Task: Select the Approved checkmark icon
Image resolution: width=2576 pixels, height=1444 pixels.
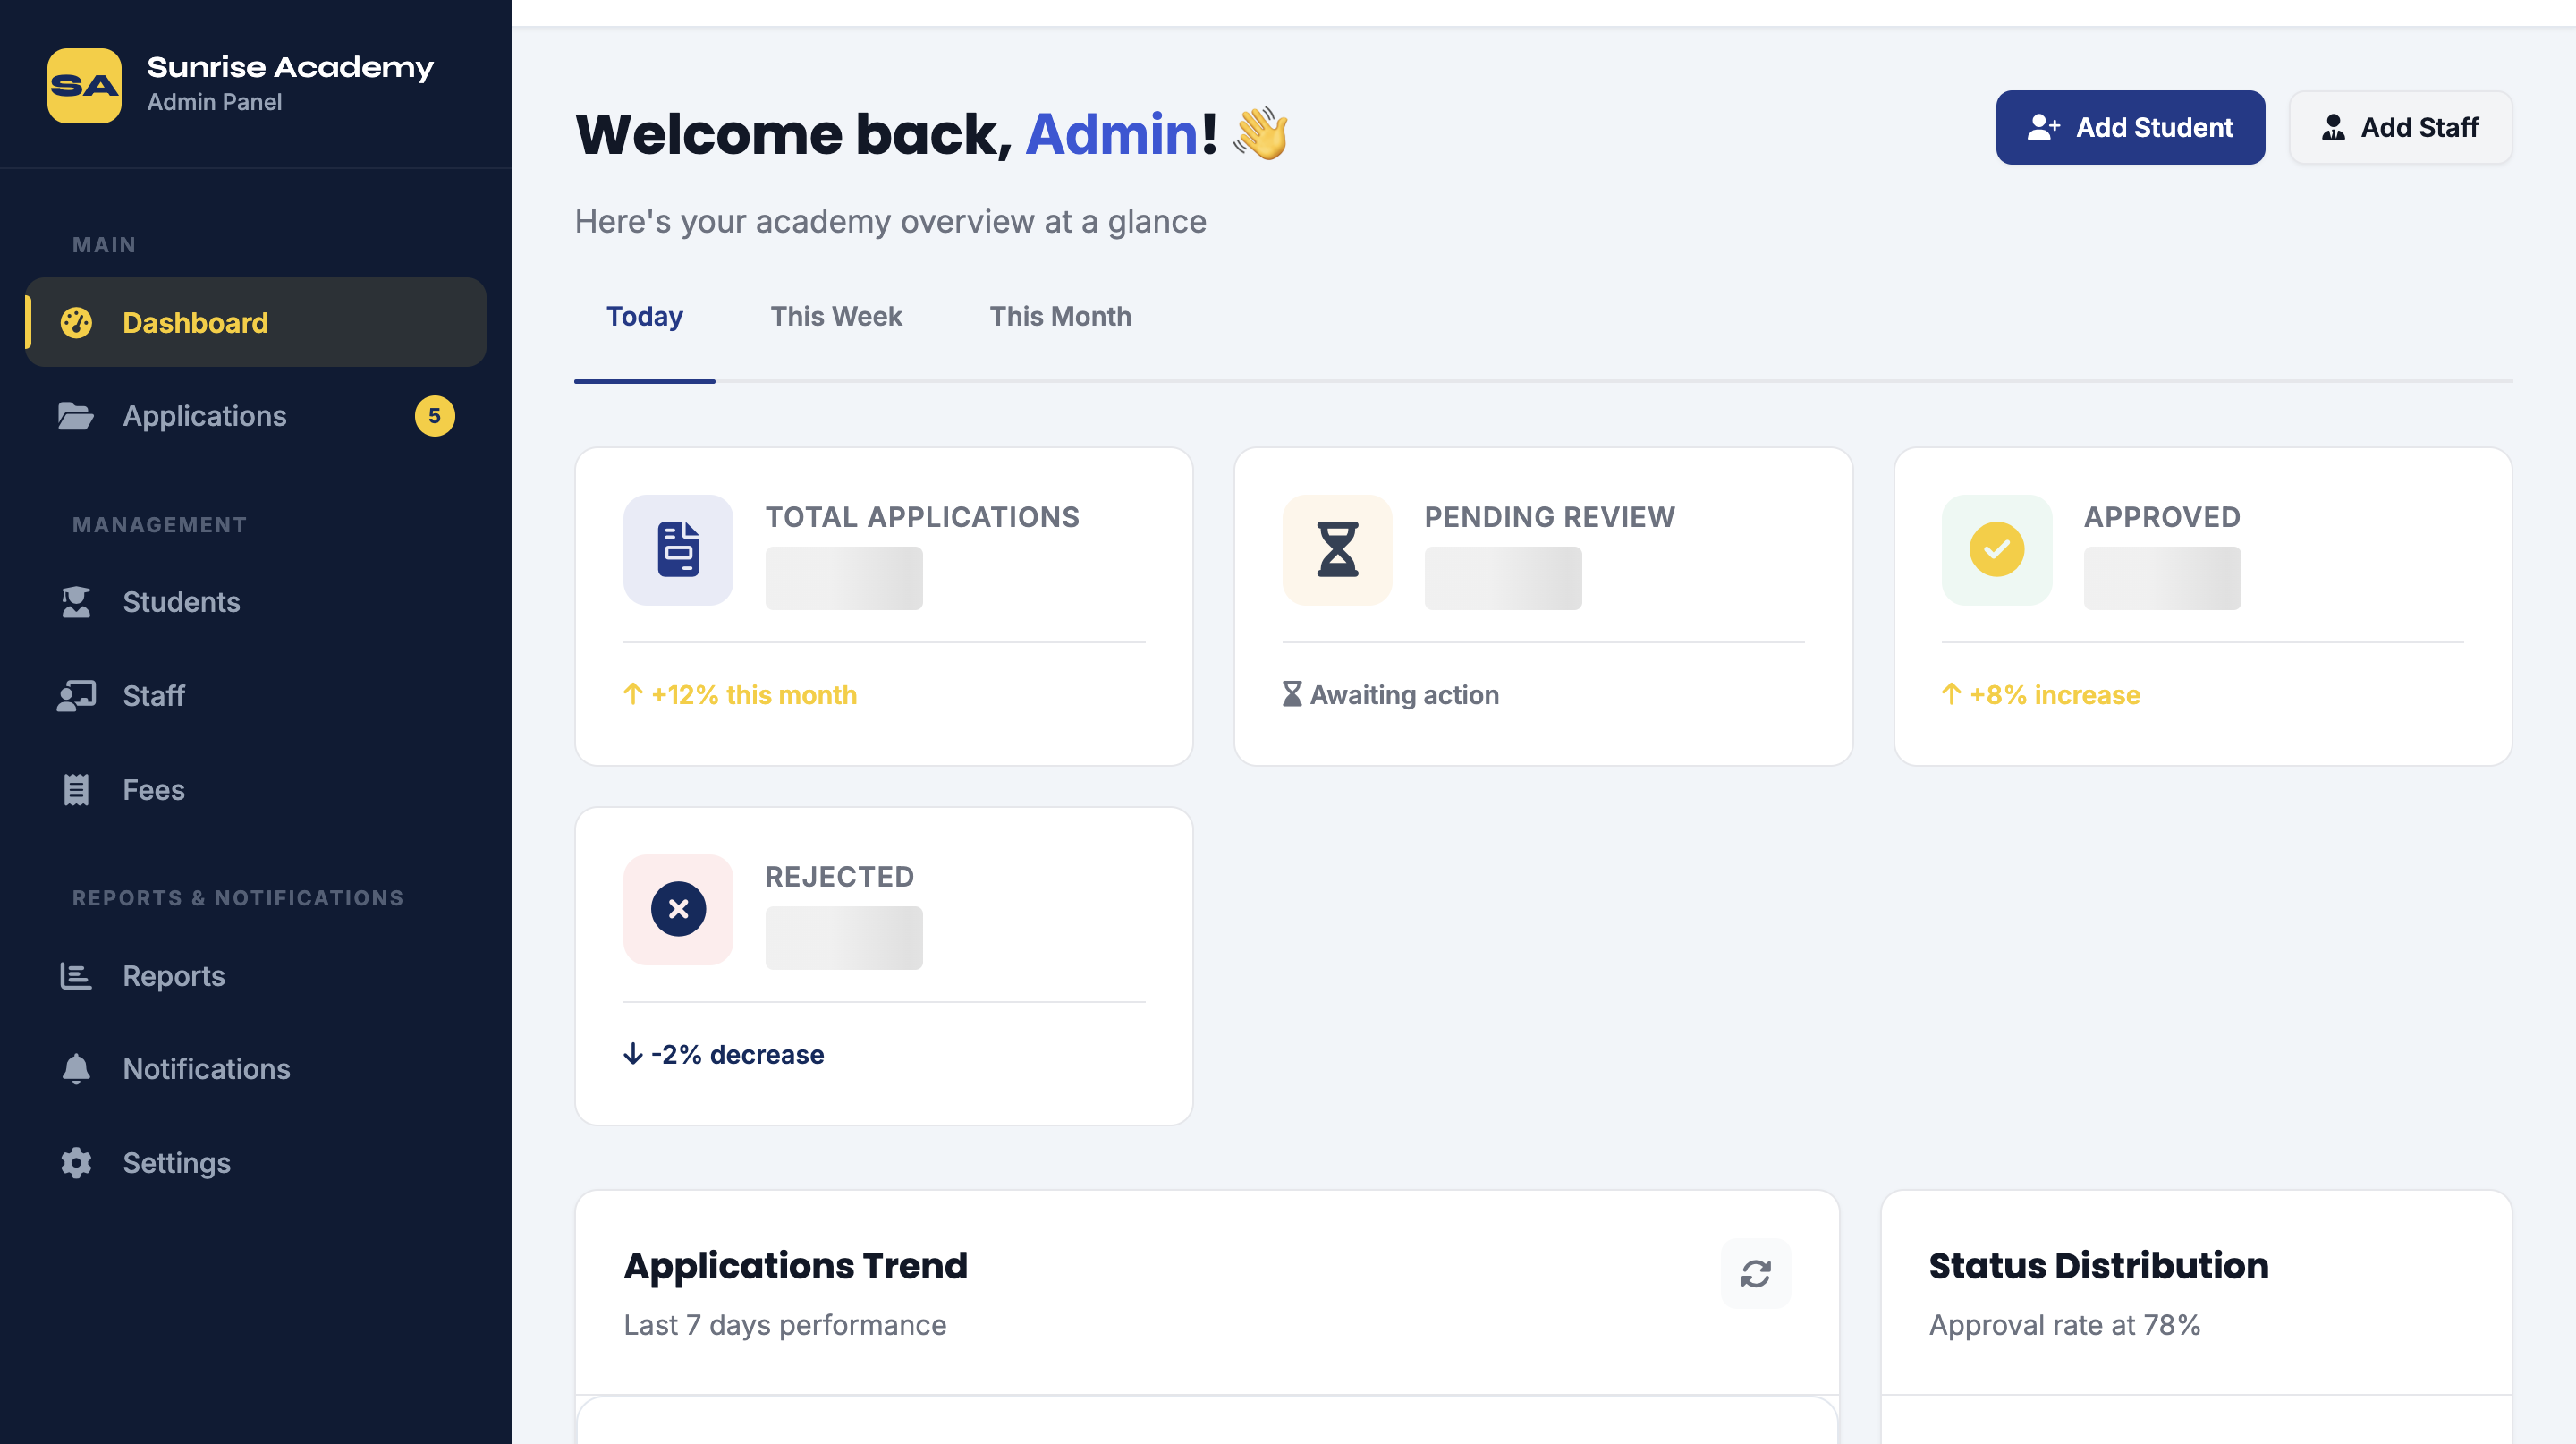Action: (x=1996, y=550)
